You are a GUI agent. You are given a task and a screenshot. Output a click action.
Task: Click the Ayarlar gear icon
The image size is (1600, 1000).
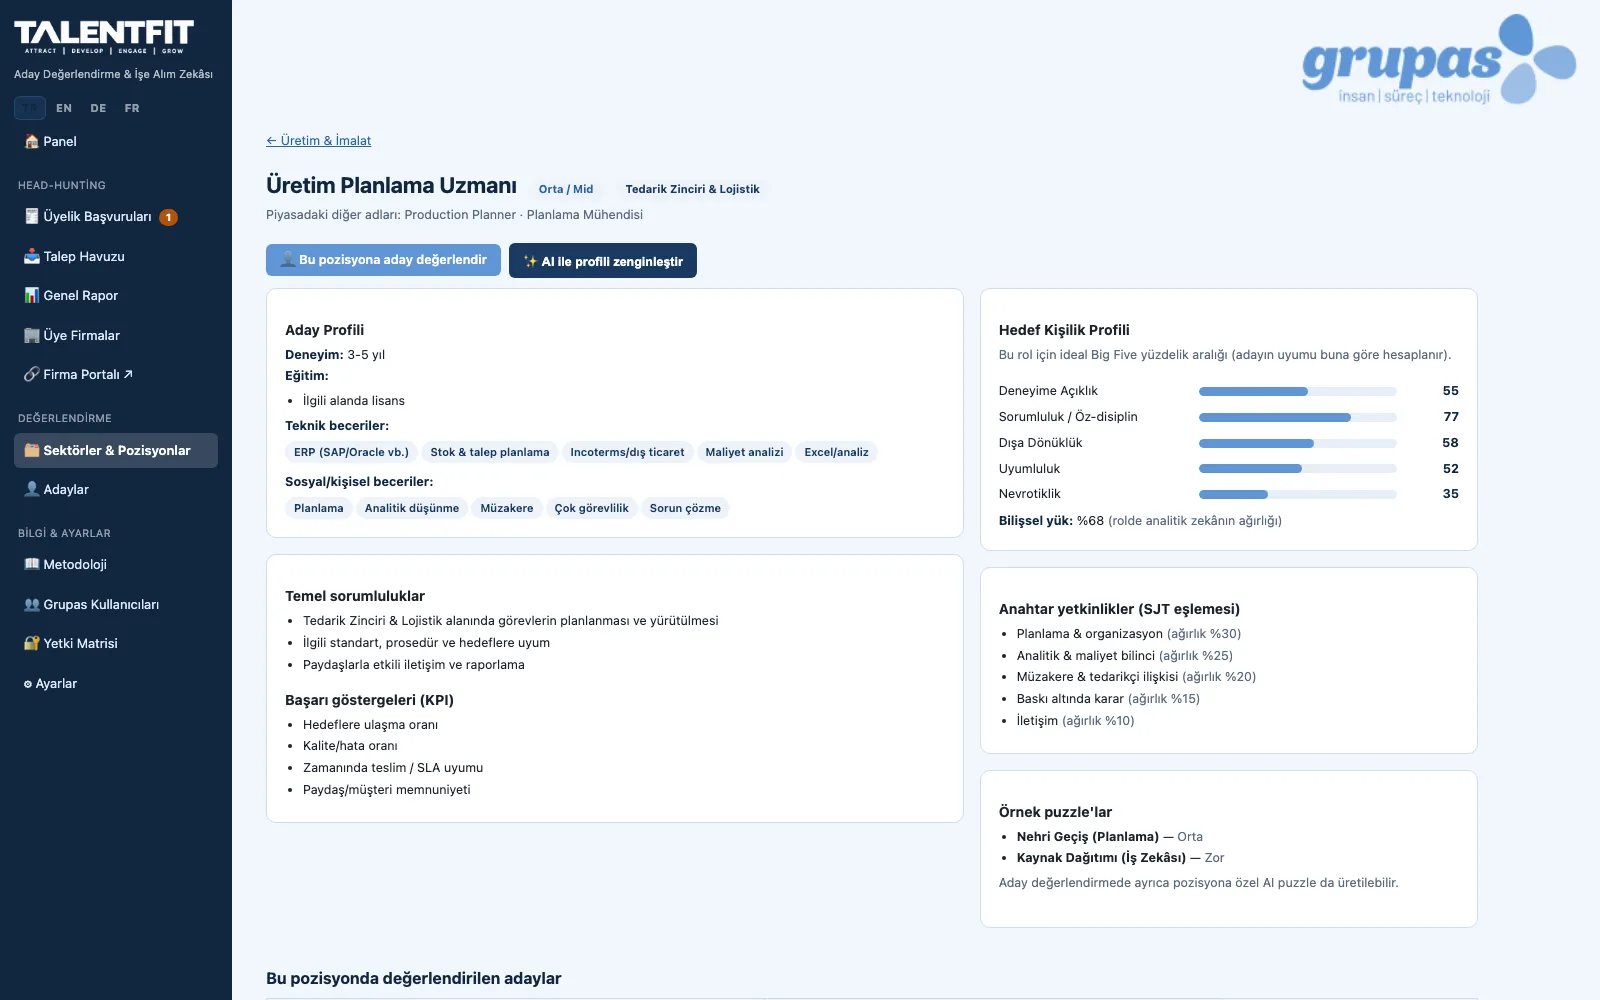coord(28,684)
